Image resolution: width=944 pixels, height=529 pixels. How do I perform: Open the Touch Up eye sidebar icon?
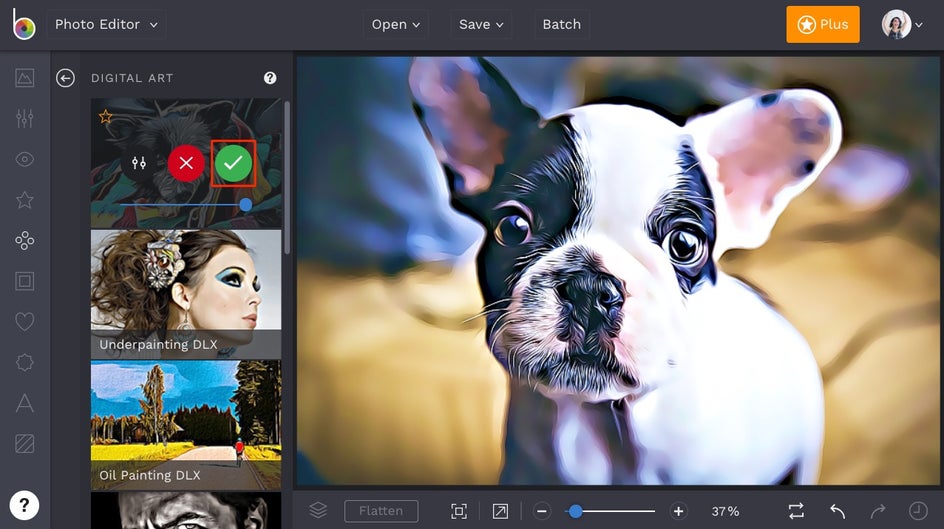25,159
